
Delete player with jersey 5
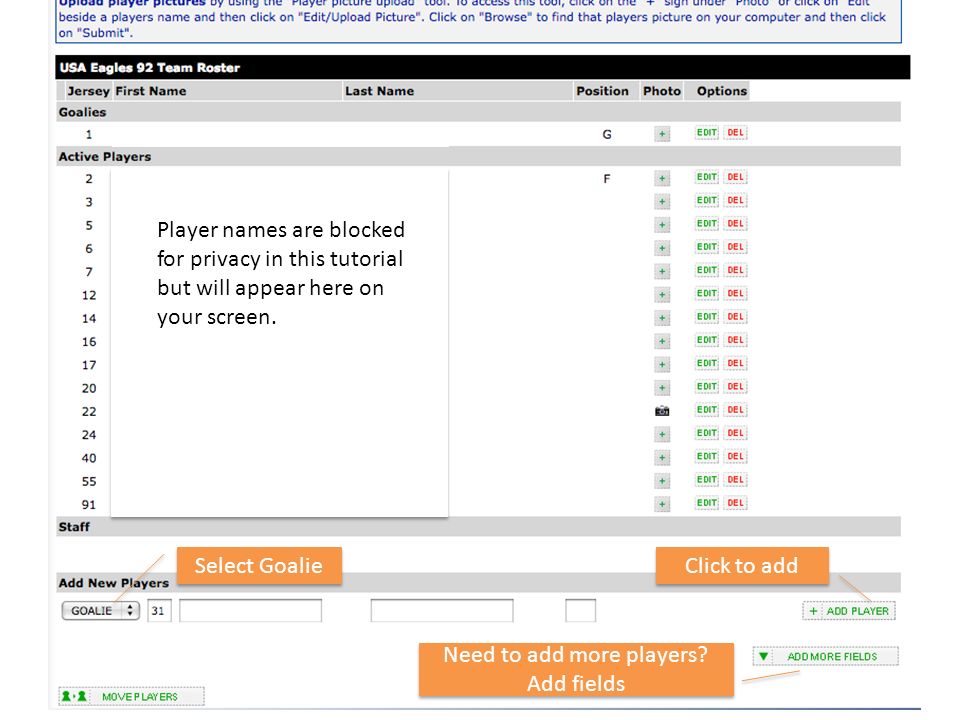pyautogui.click(x=735, y=224)
